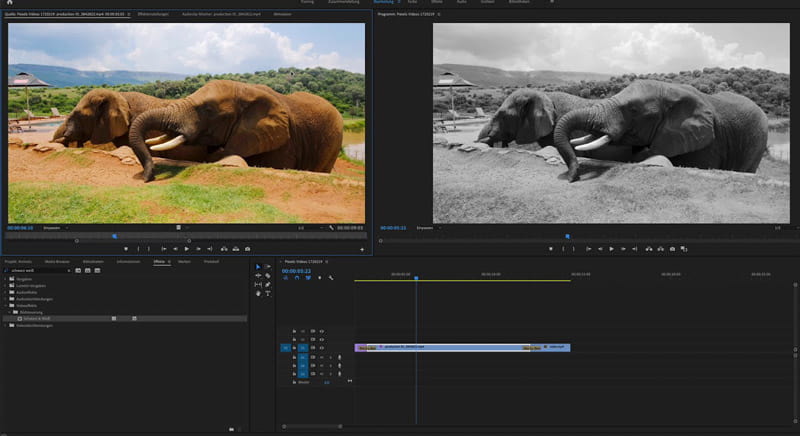
Task: Mark In point in Source monitor
Action: [138, 249]
